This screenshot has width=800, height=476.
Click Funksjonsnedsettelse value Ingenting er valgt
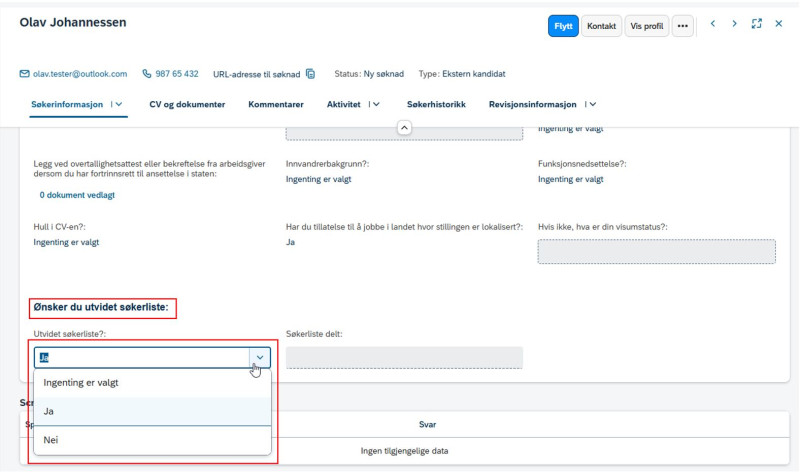point(570,179)
